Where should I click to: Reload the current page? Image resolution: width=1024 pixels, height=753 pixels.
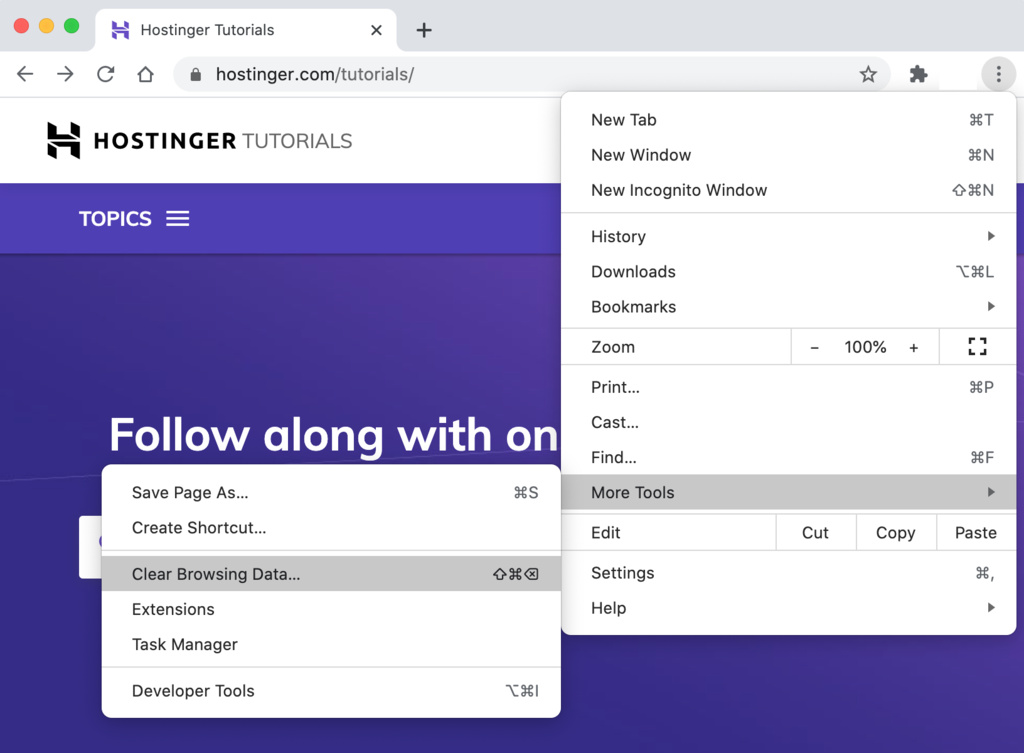(105, 73)
